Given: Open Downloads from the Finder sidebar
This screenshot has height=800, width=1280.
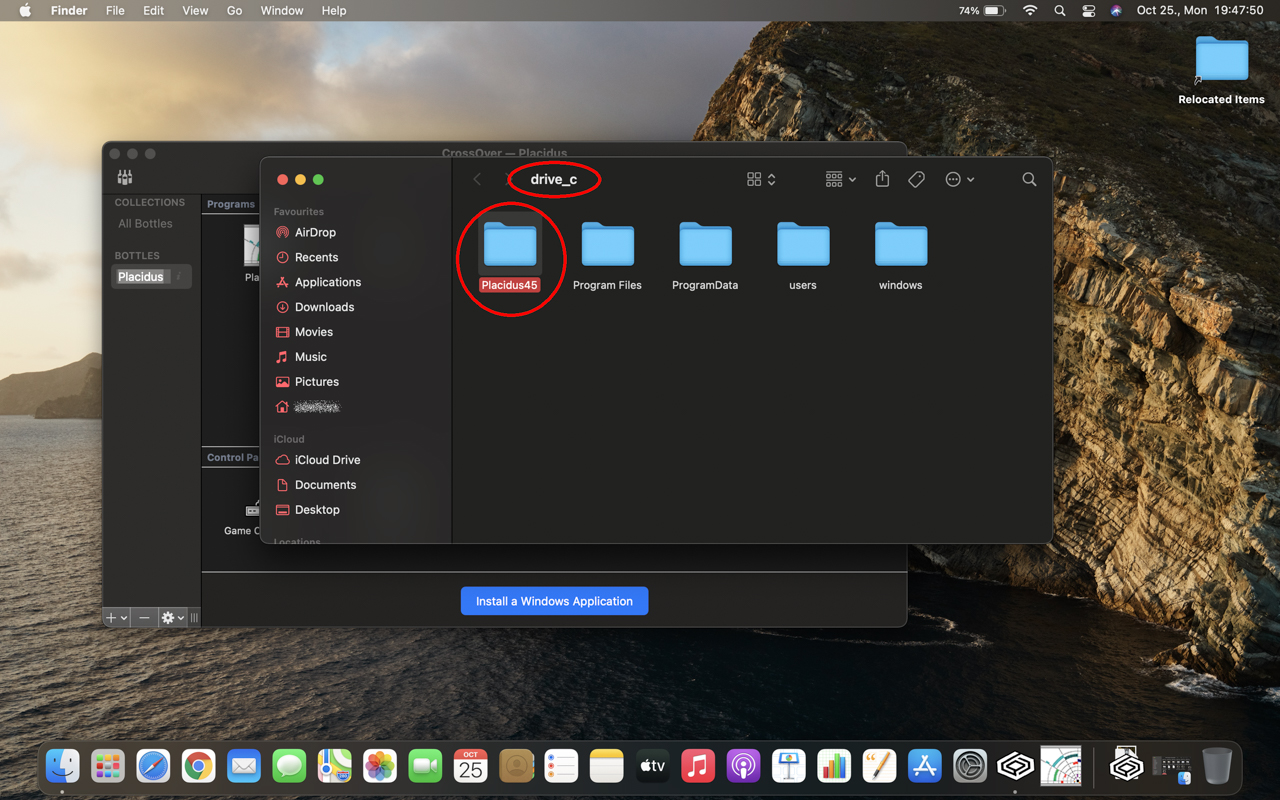Looking at the screenshot, I should pyautogui.click(x=314, y=307).
